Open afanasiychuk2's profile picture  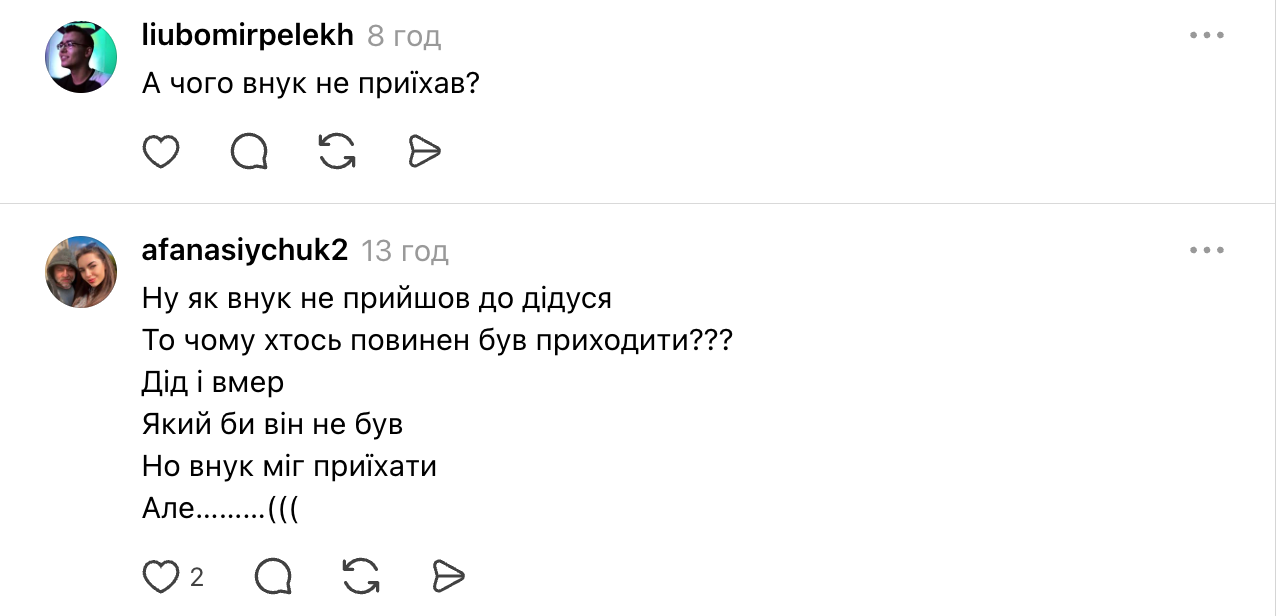point(81,271)
